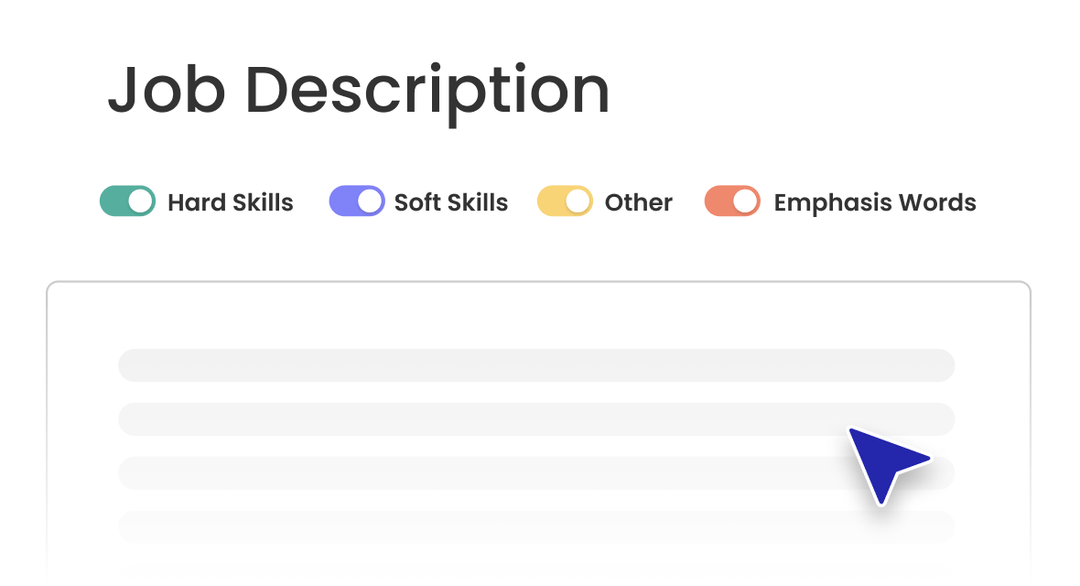
Task: Click the first placeholder text line
Action: pyautogui.click(x=537, y=365)
